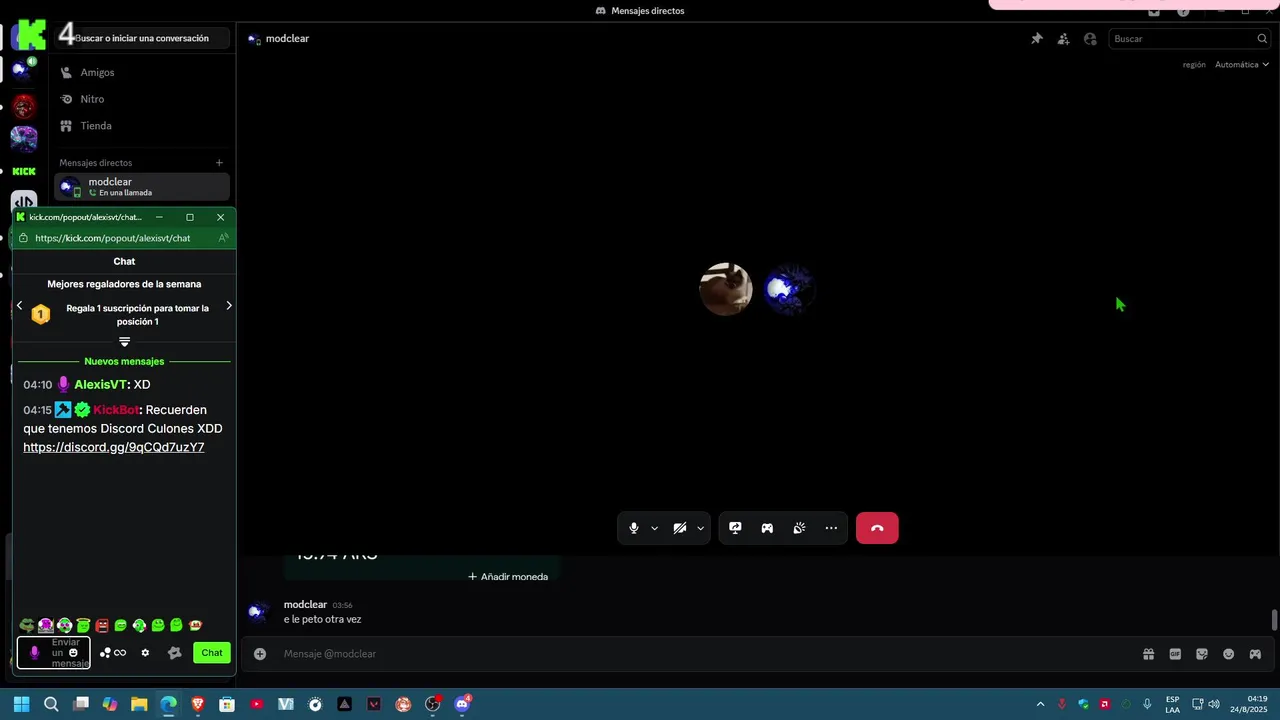The image size is (1280, 720).
Task: Open the Amigos section
Action: coord(142,72)
